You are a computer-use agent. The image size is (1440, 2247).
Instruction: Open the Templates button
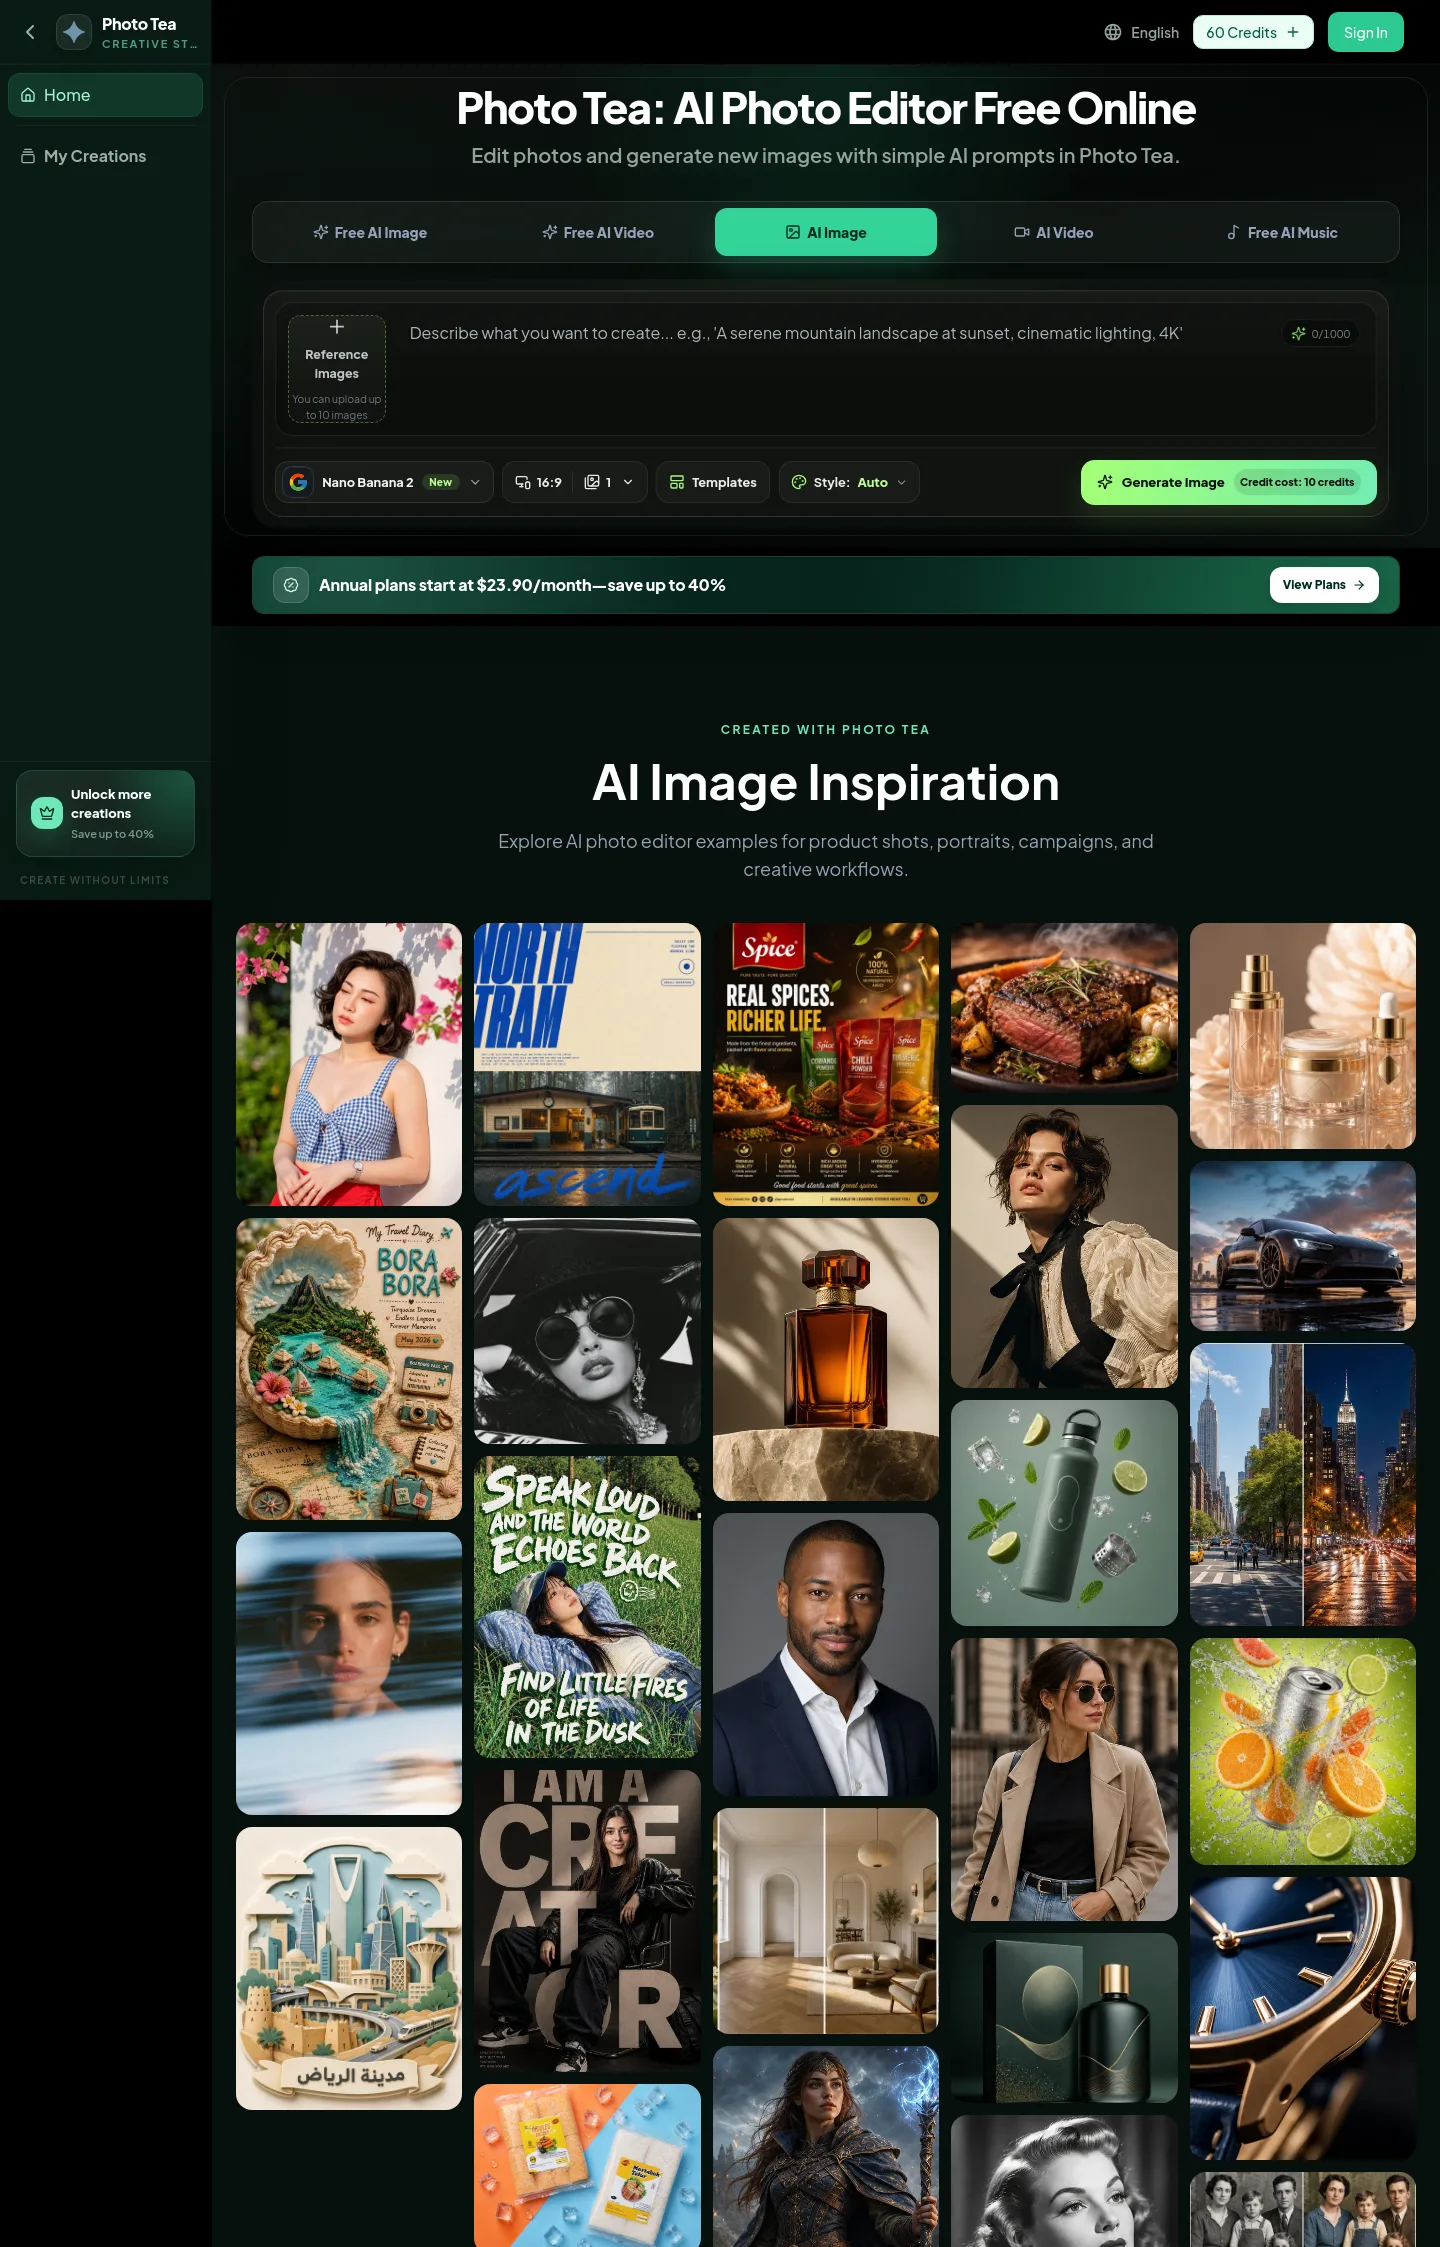point(712,482)
